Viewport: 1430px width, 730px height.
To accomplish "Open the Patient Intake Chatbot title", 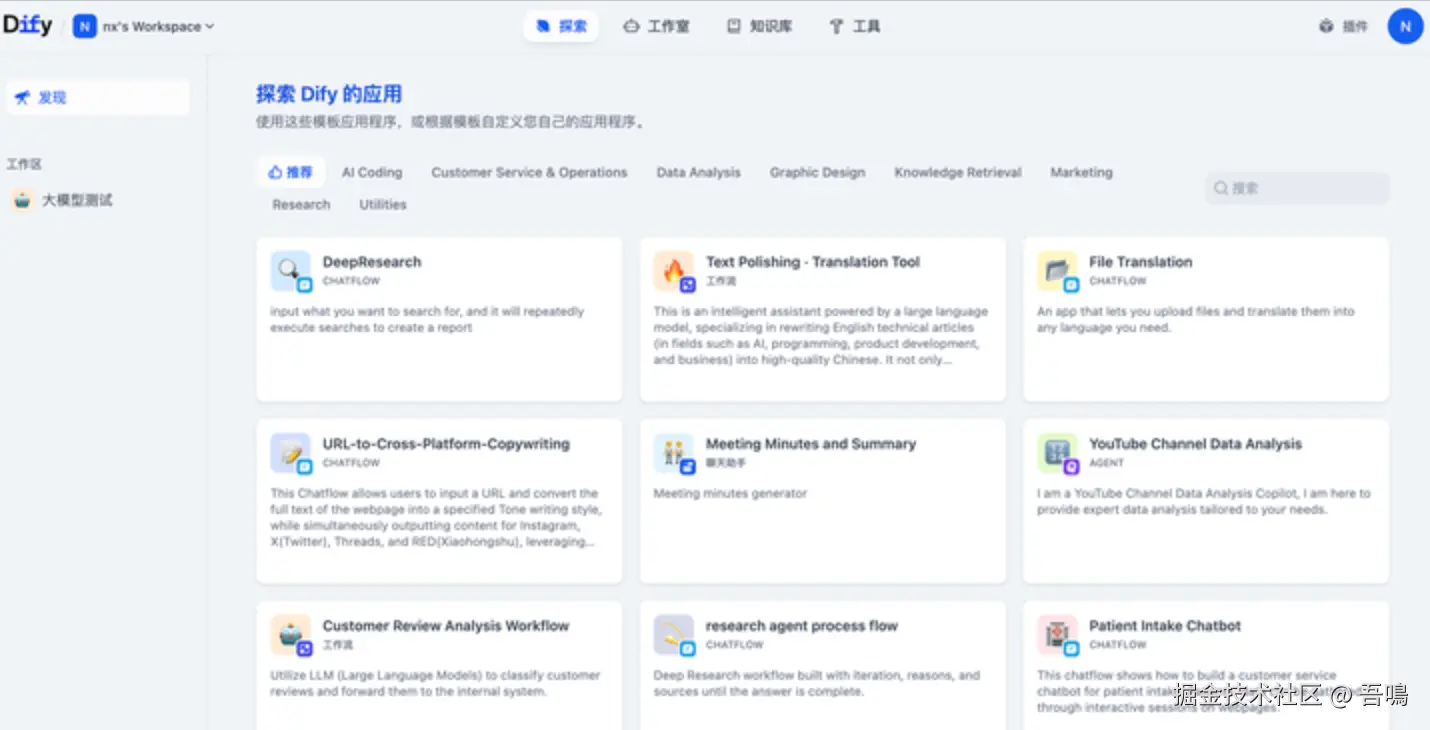I will pyautogui.click(x=1165, y=626).
